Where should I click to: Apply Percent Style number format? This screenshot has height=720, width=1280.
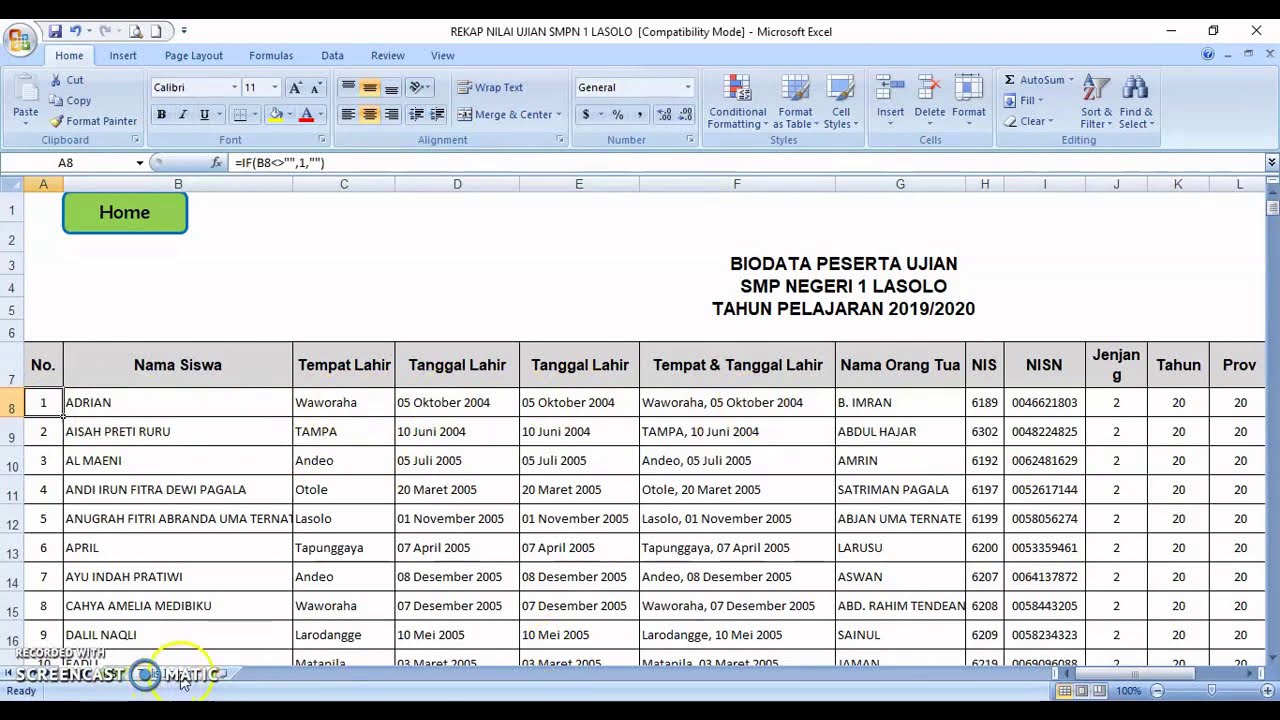(x=617, y=115)
